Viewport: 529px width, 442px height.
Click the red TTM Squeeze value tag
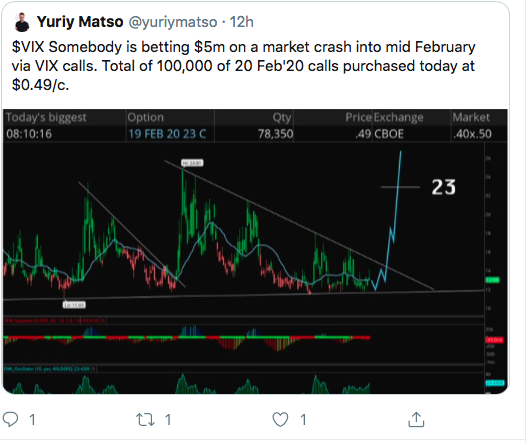pos(494,340)
